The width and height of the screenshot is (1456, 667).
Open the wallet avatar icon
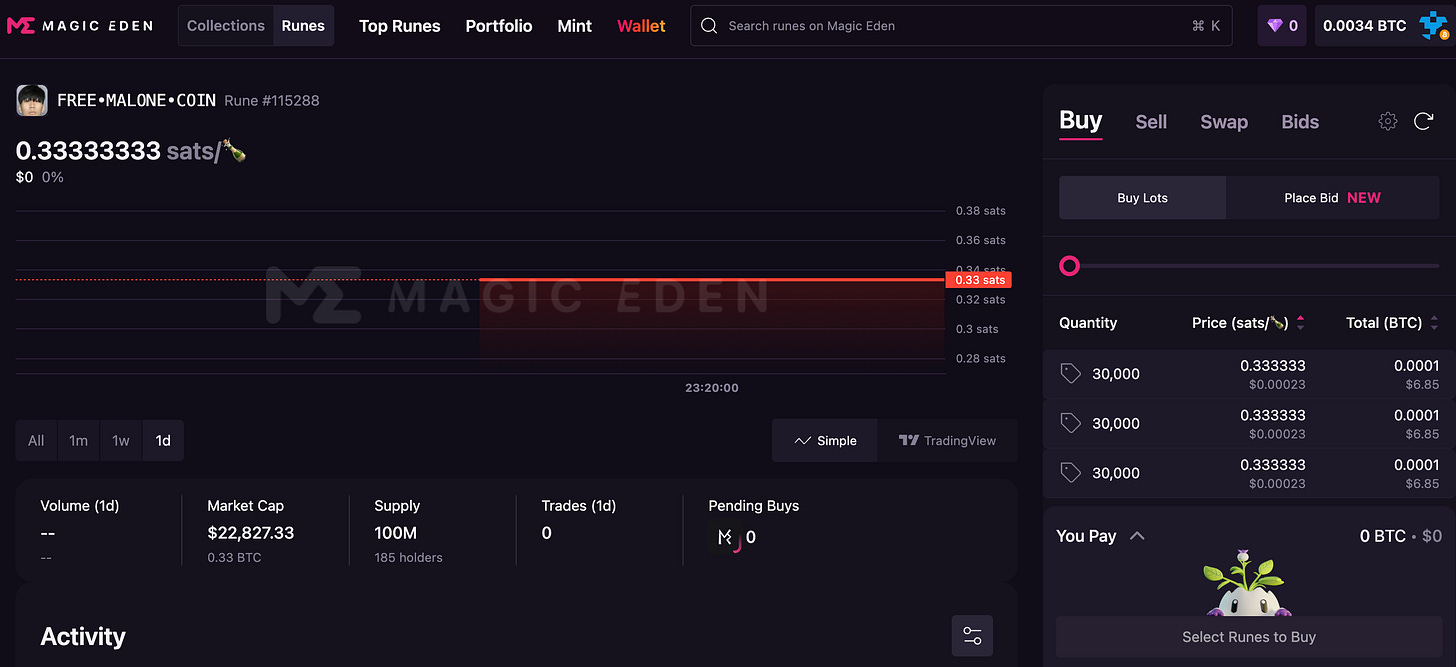click(1434, 26)
